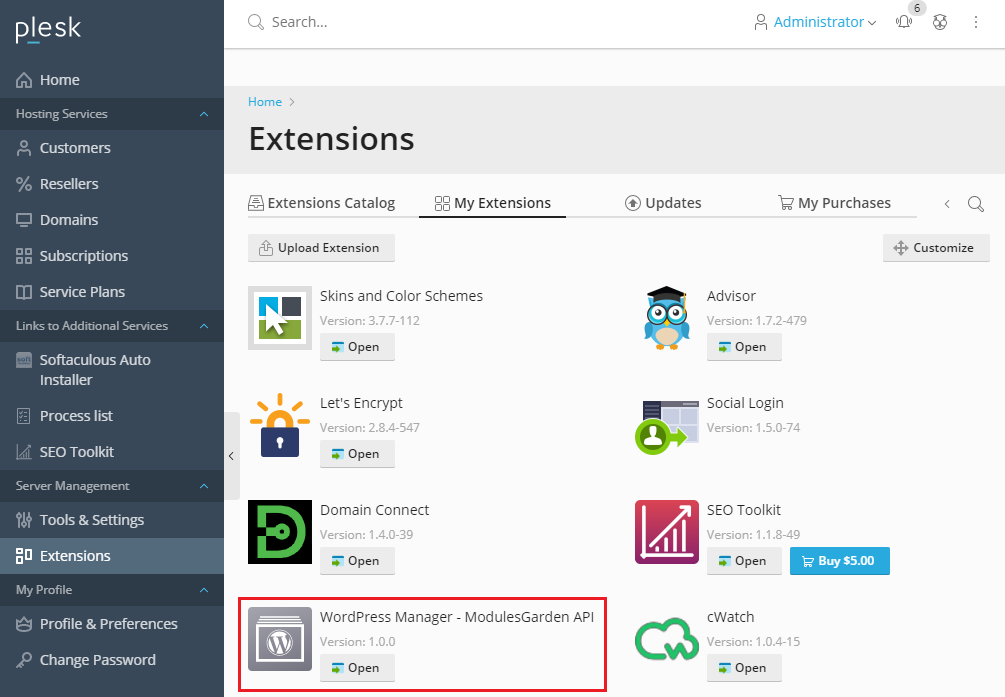The width and height of the screenshot is (1005, 697).
Task: Collapse the My Profile section
Action: click(204, 590)
